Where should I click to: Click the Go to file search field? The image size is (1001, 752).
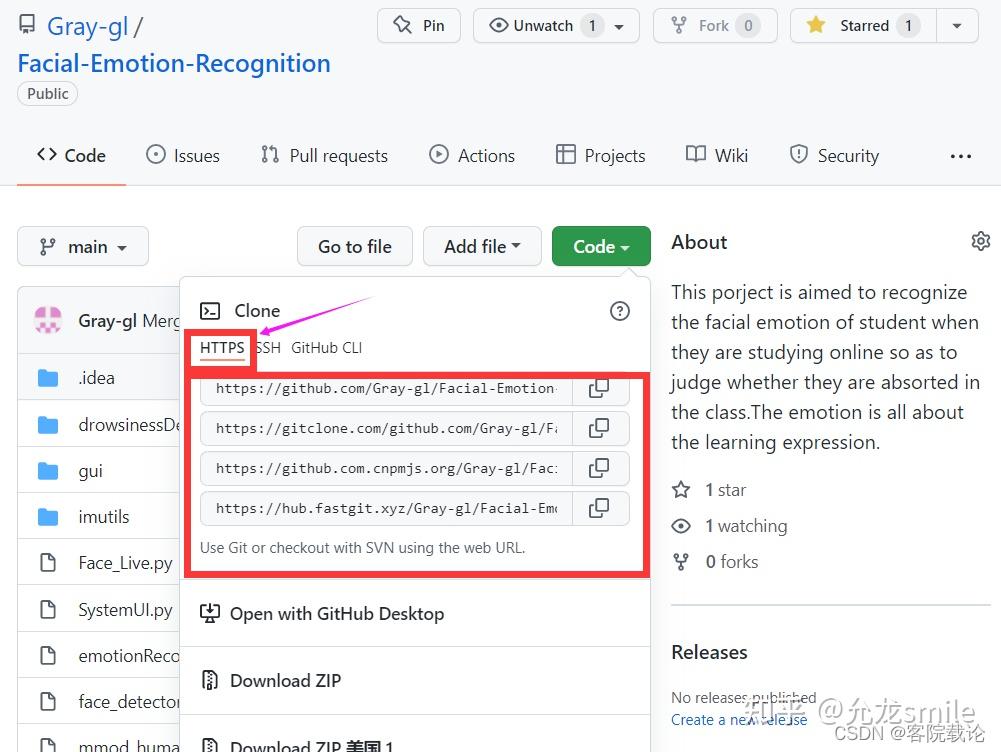(x=354, y=246)
